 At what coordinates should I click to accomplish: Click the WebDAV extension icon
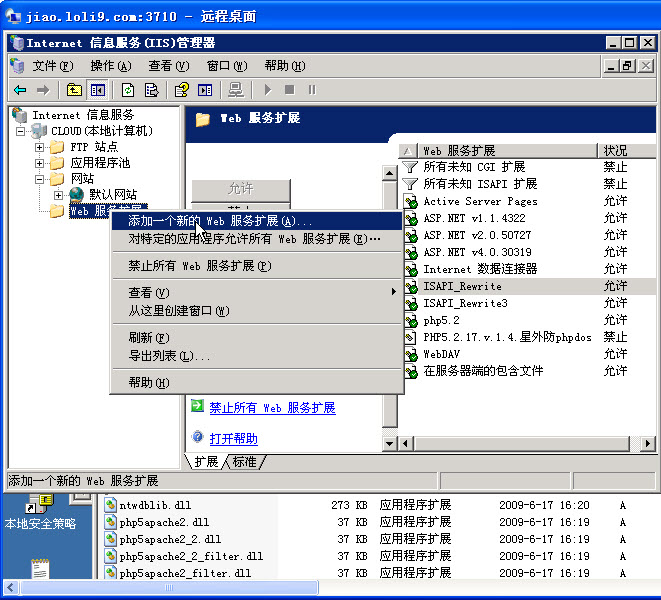410,354
